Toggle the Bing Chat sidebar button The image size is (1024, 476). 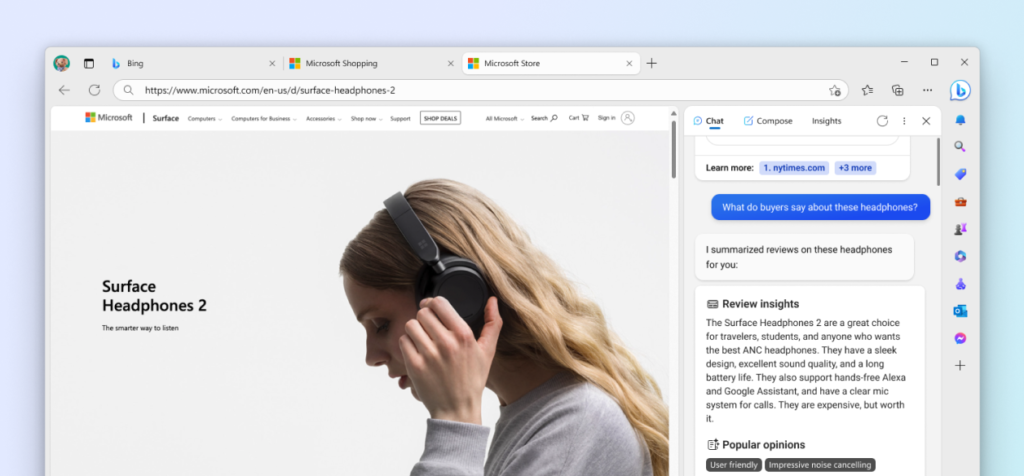pyautogui.click(x=960, y=90)
